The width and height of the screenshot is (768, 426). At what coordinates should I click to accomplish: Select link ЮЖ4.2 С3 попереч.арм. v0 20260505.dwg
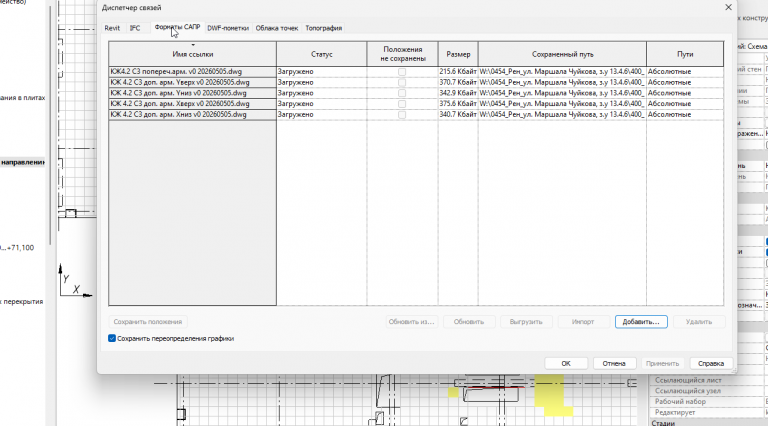click(x=192, y=71)
